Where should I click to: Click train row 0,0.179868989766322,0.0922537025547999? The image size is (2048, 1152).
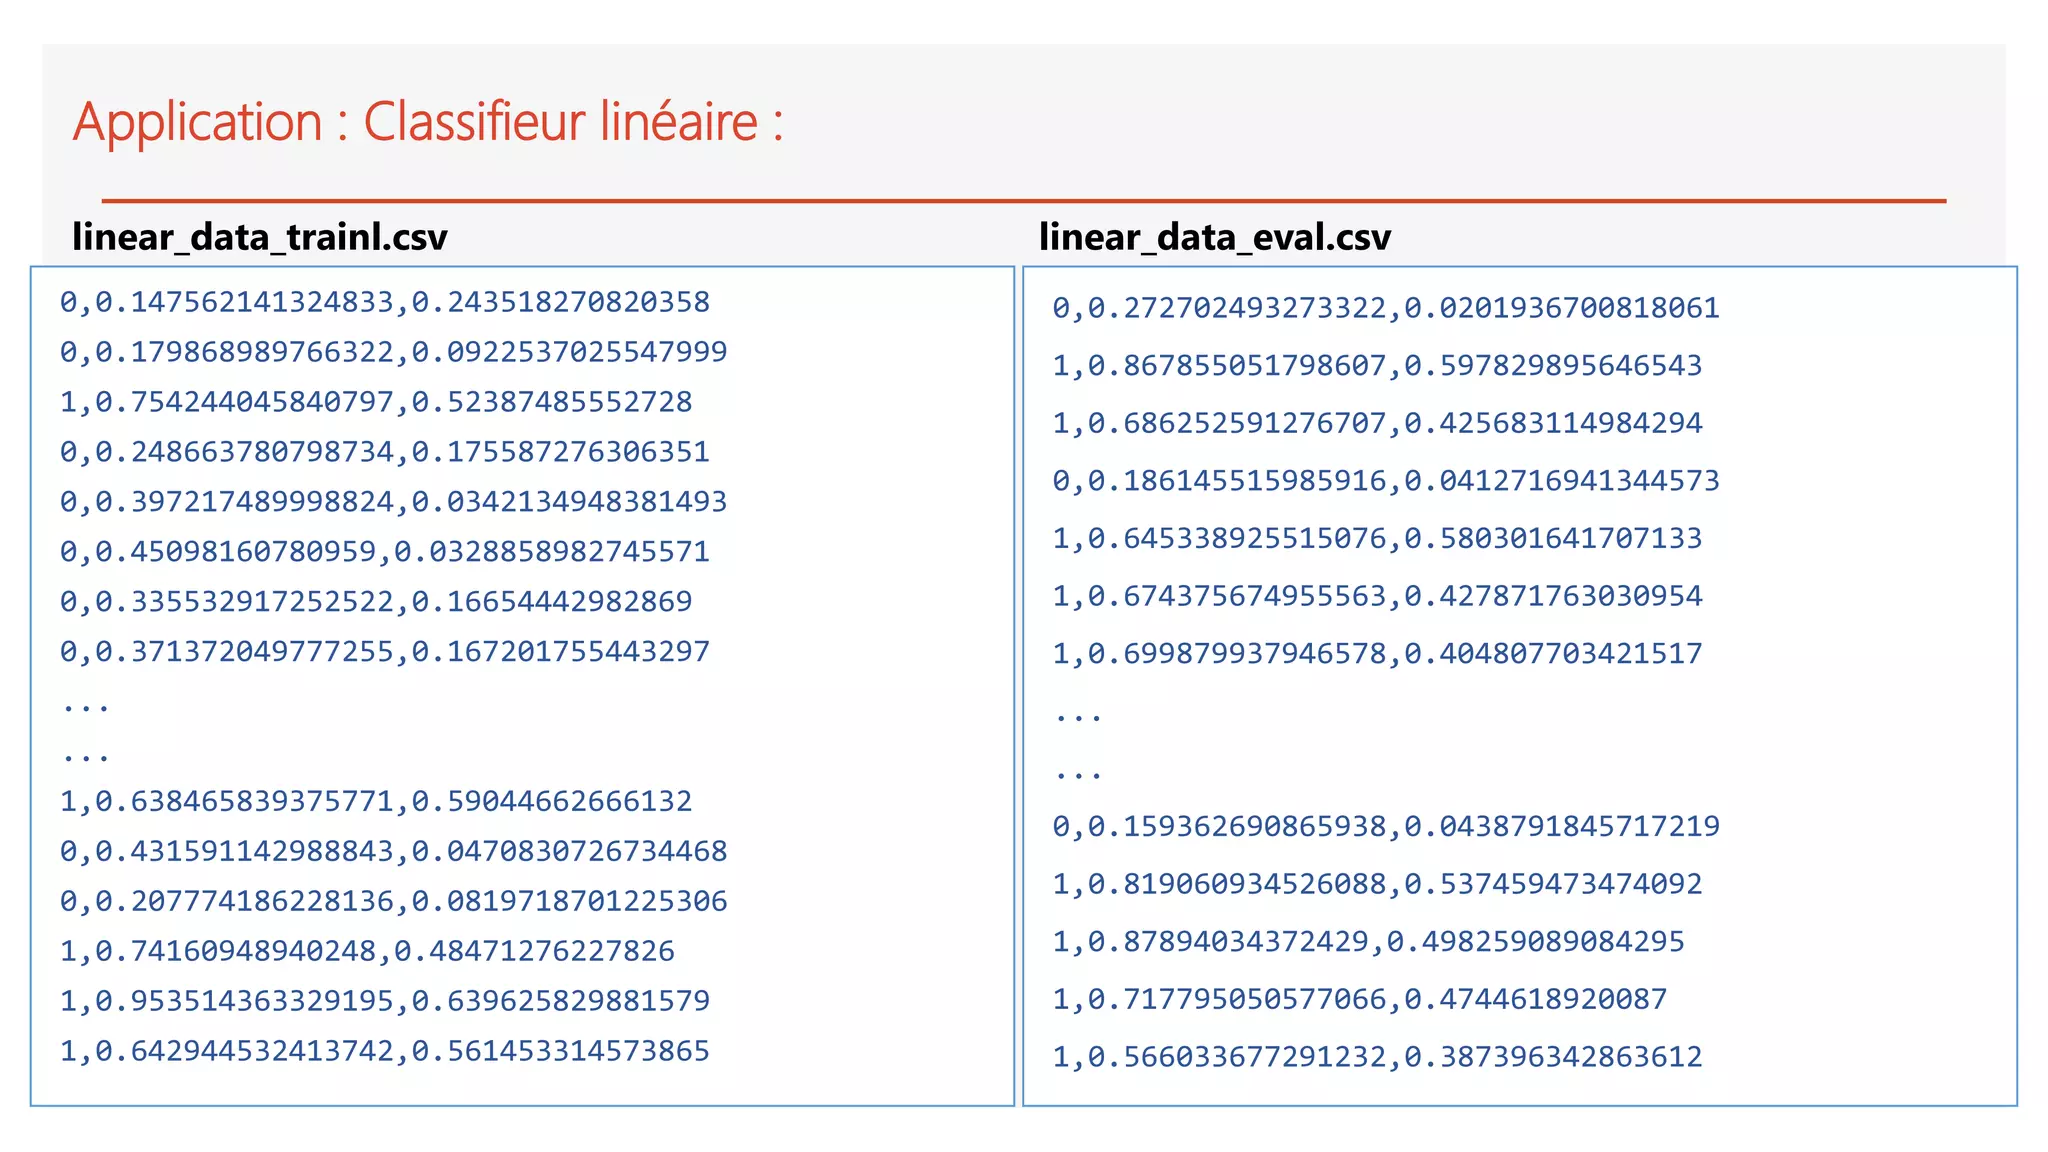[394, 352]
